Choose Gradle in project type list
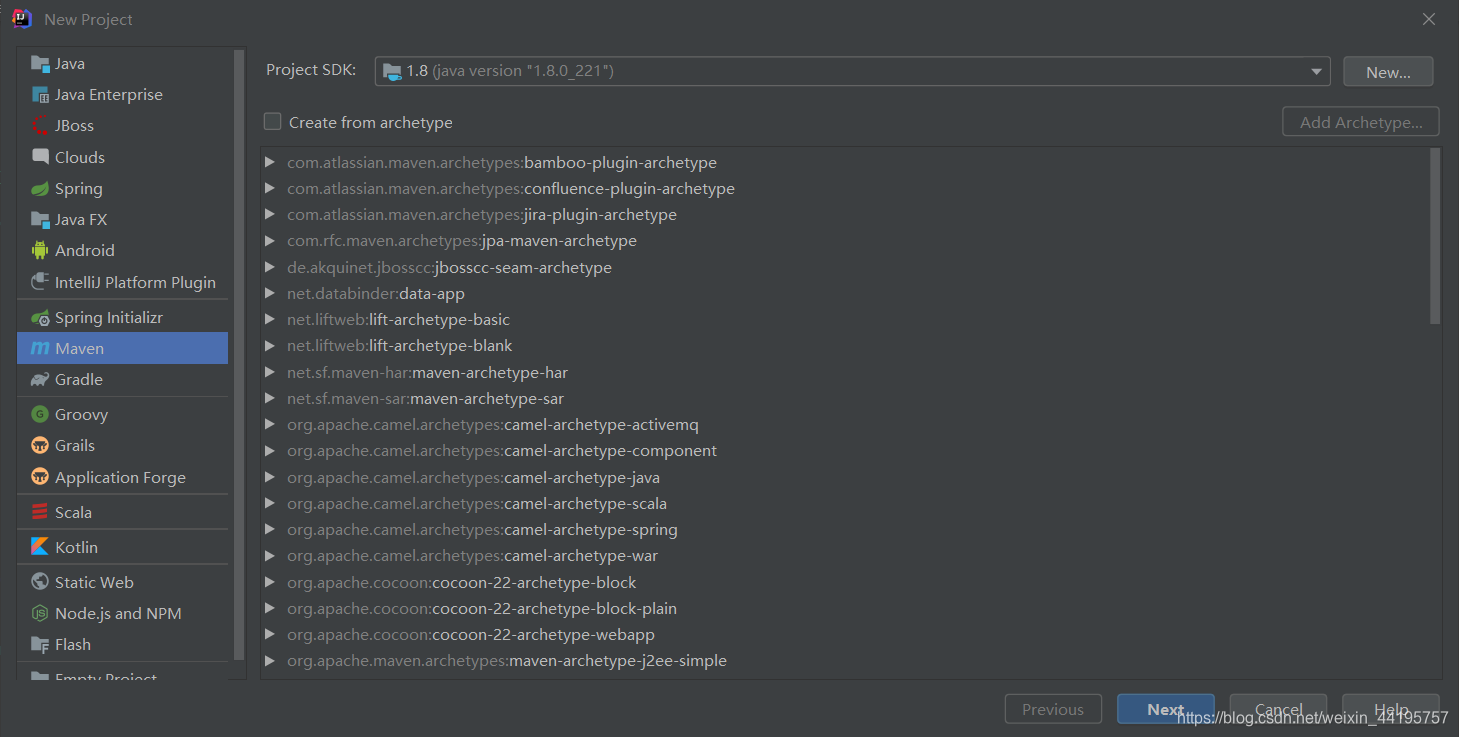Screen dimensions: 1459x737 pos(122,380)
